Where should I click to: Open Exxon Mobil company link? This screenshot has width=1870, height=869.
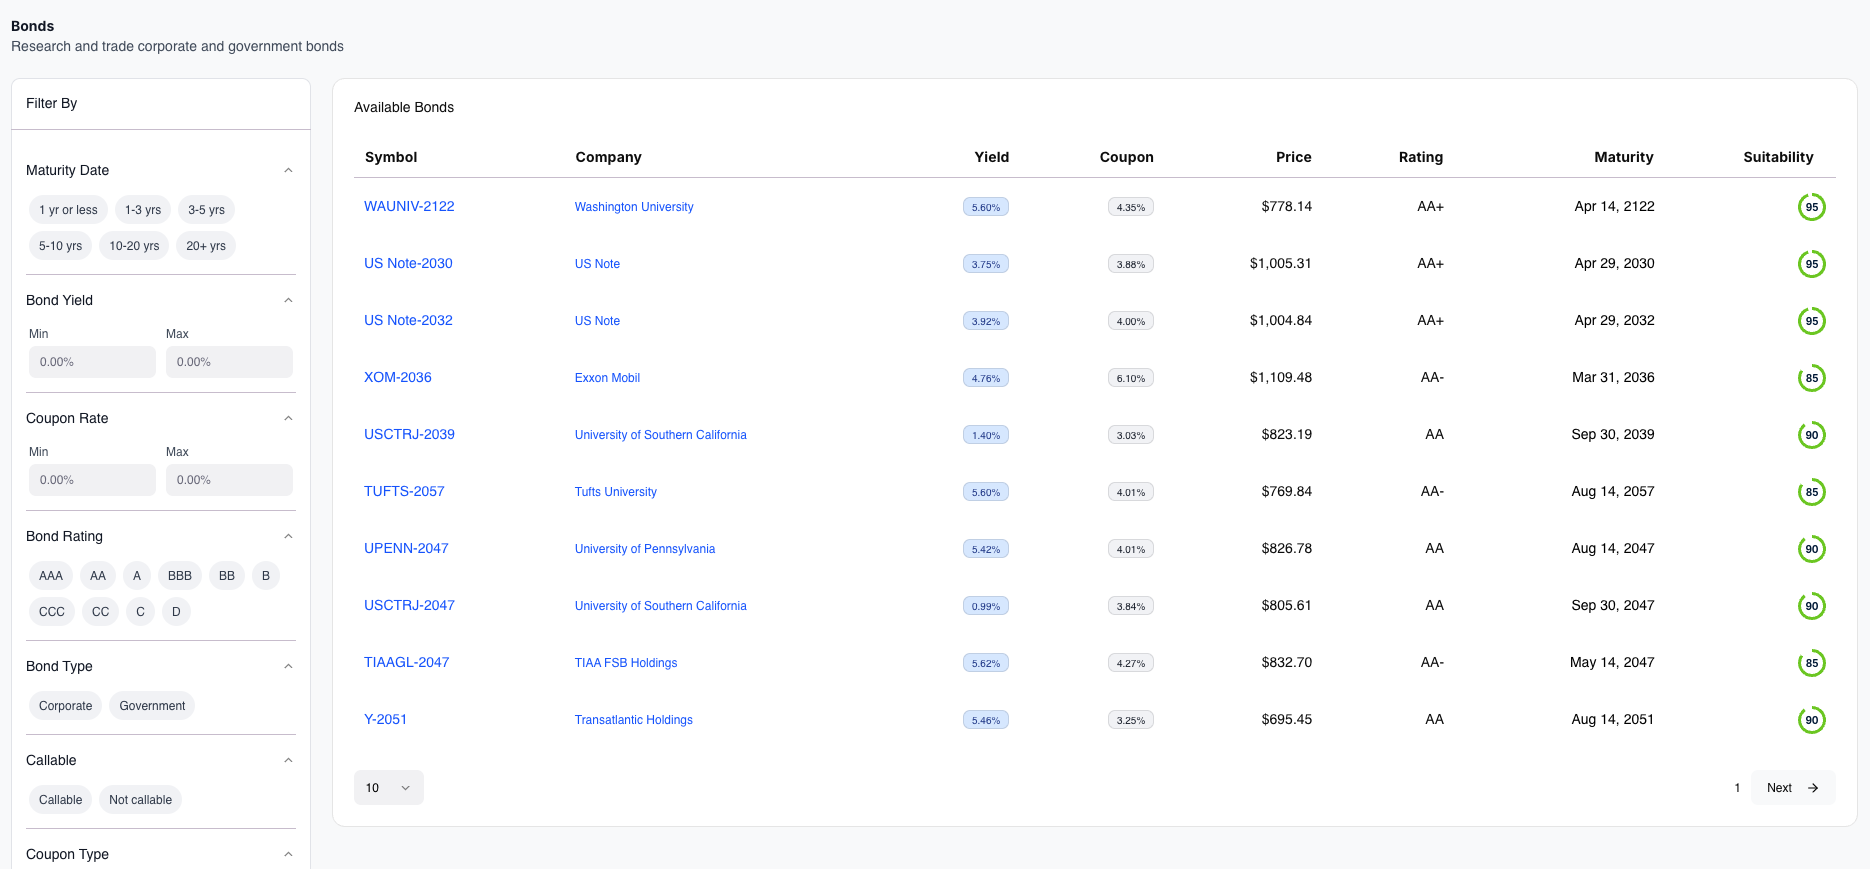click(x=607, y=378)
